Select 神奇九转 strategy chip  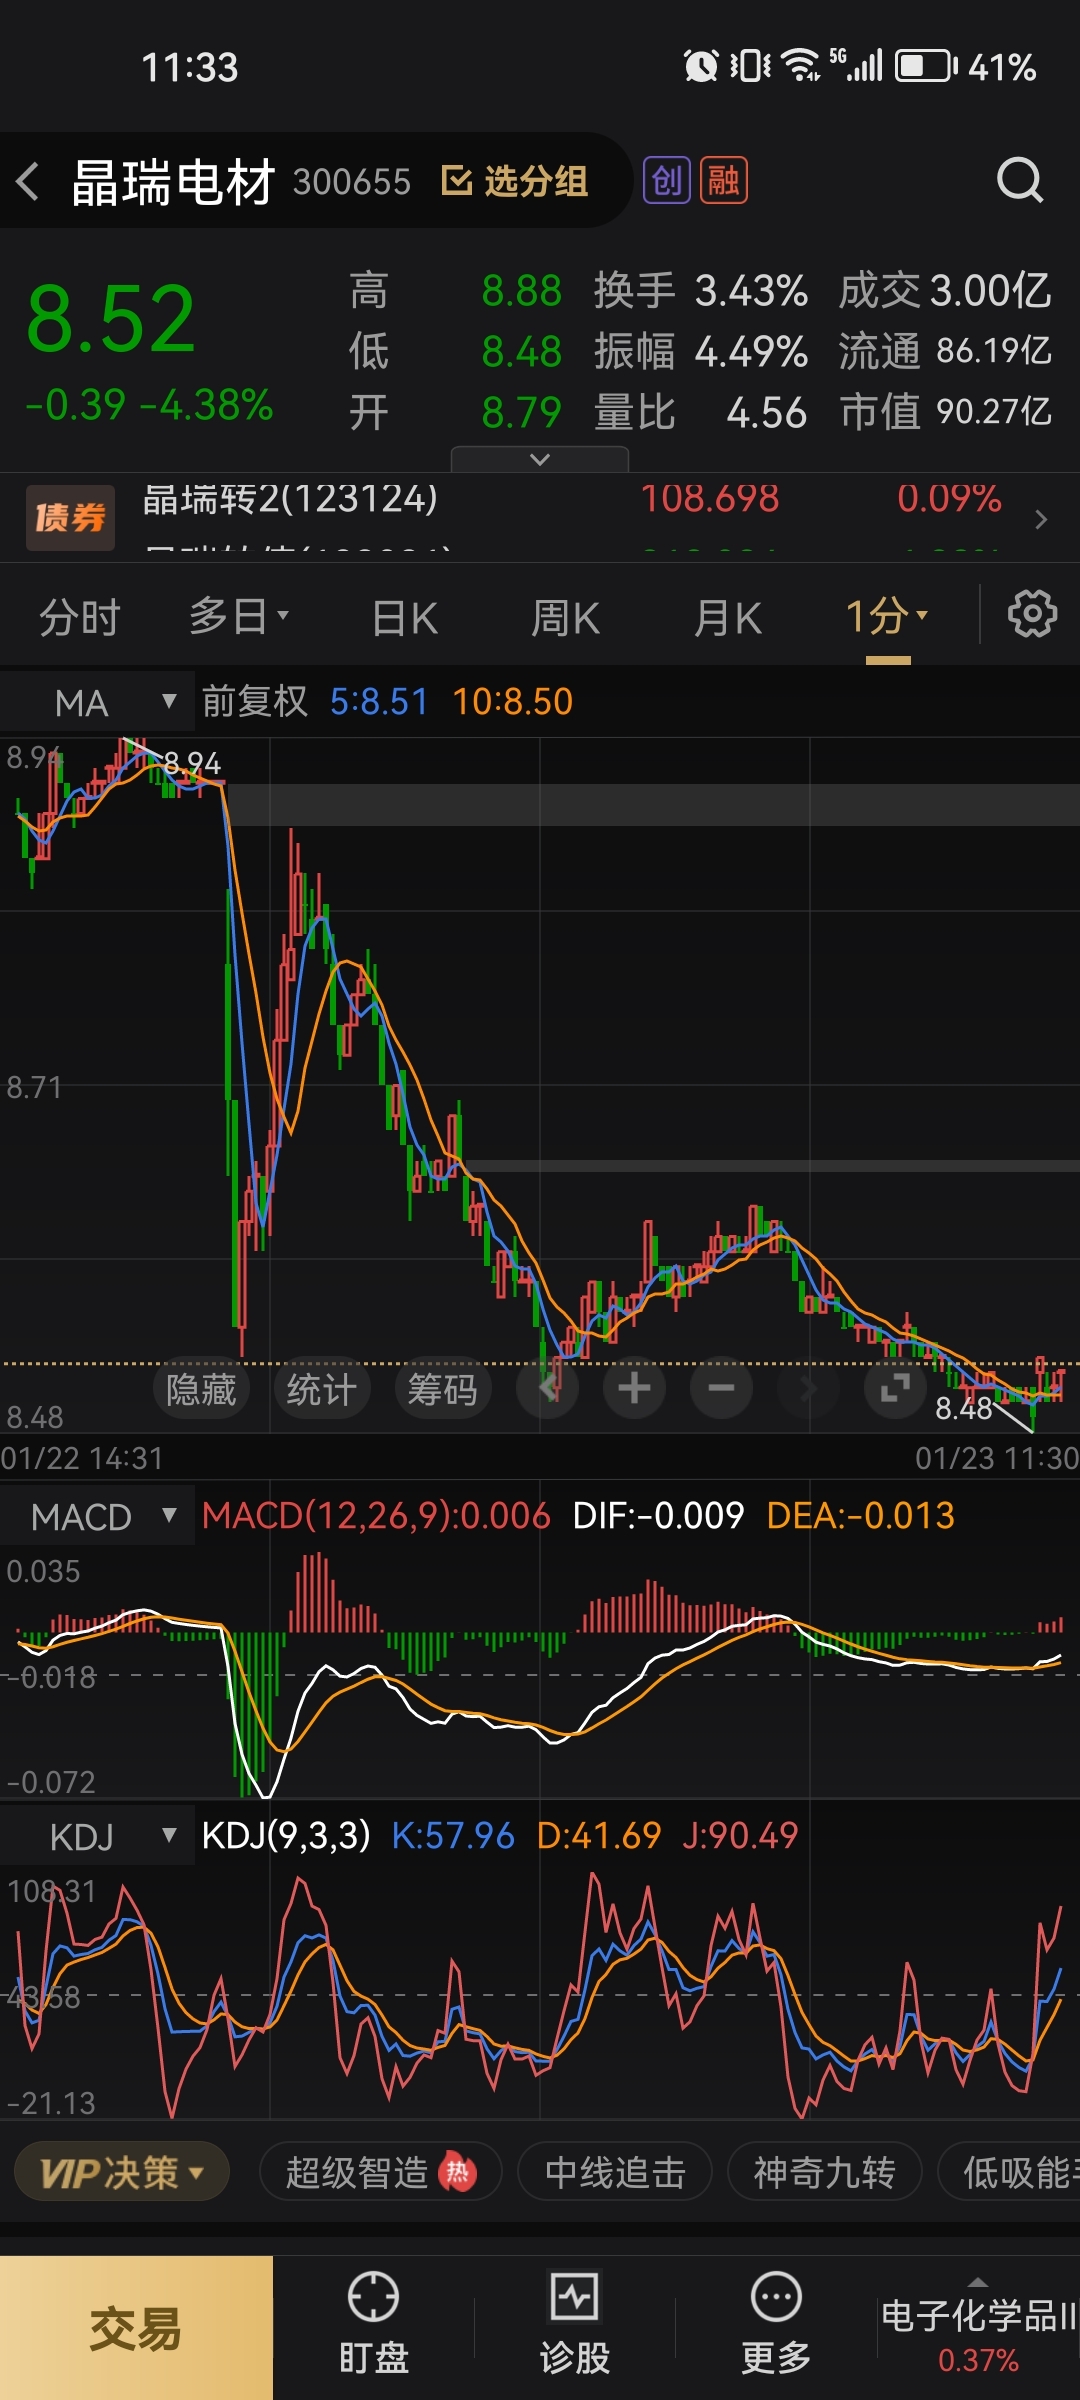click(x=824, y=2173)
